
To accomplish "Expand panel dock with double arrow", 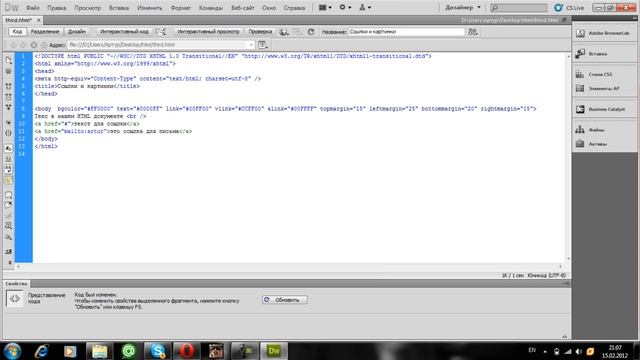I will click(x=634, y=18).
